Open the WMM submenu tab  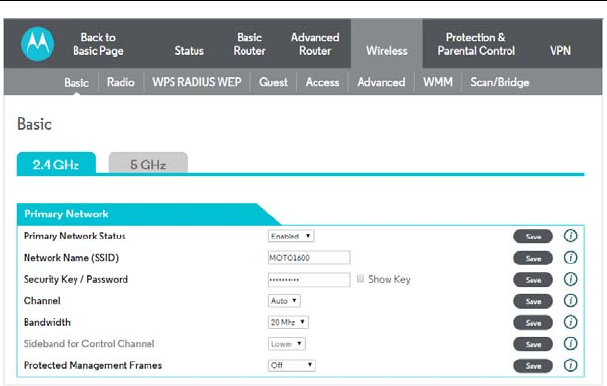pyautogui.click(x=438, y=82)
